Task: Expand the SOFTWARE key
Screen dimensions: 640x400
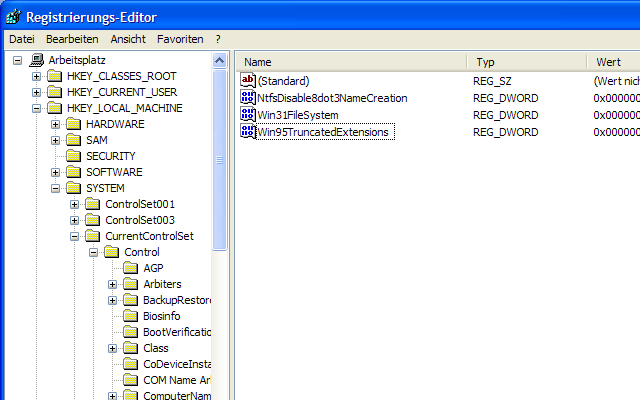Action: pyautogui.click(x=56, y=172)
